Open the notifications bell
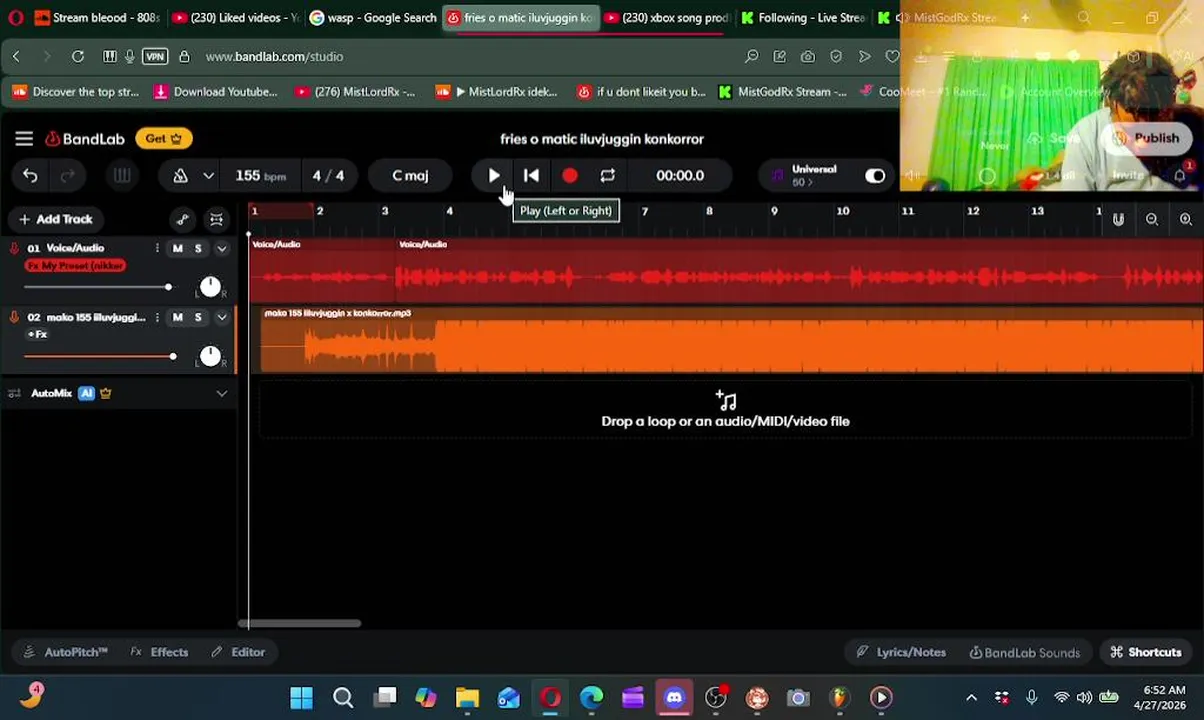Viewport: 1204px width, 720px height. pyautogui.click(x=1181, y=175)
